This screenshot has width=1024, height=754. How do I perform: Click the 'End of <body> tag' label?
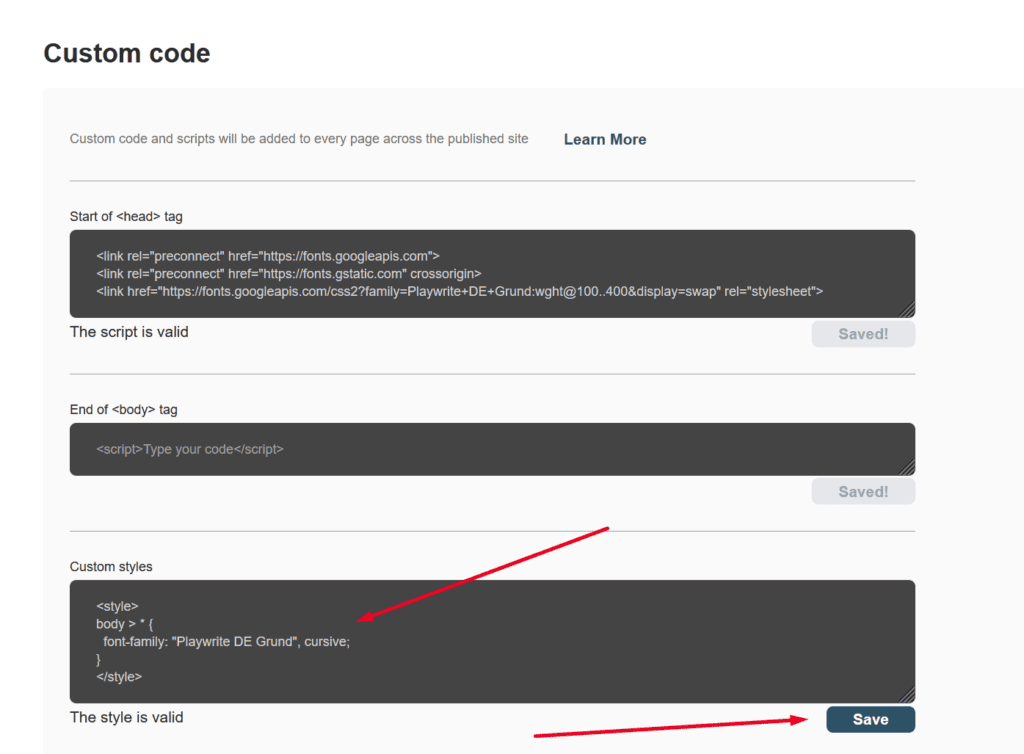coord(123,409)
